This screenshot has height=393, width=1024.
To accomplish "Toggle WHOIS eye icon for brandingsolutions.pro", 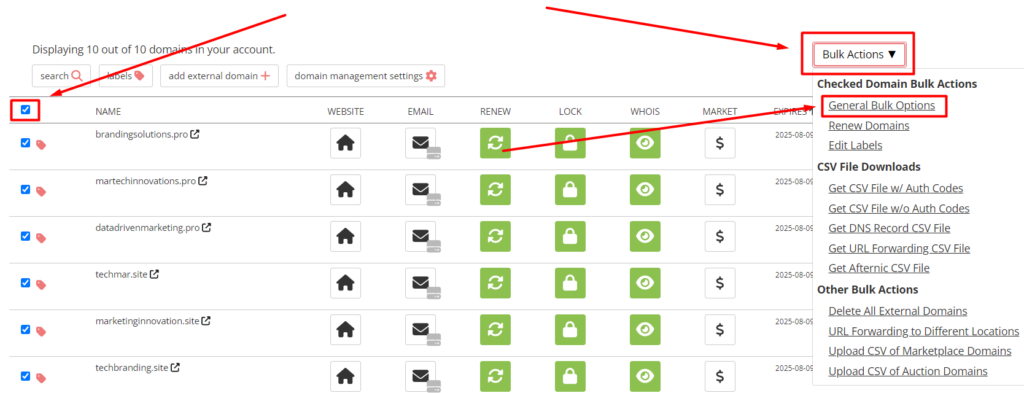I will click(x=645, y=143).
